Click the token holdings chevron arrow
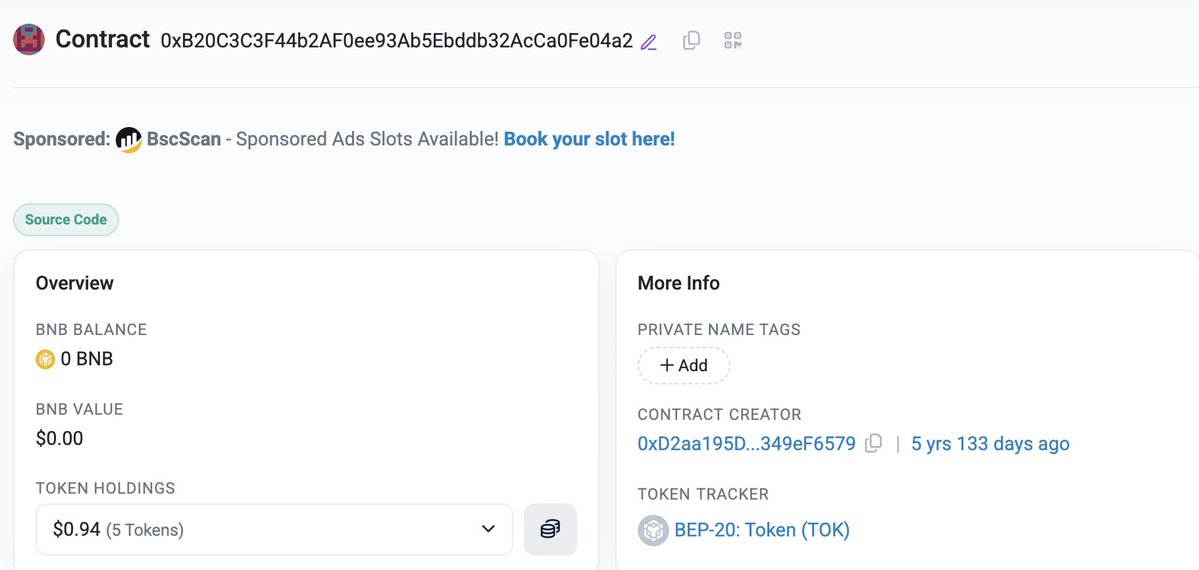The height and width of the screenshot is (570, 1199). click(x=488, y=529)
